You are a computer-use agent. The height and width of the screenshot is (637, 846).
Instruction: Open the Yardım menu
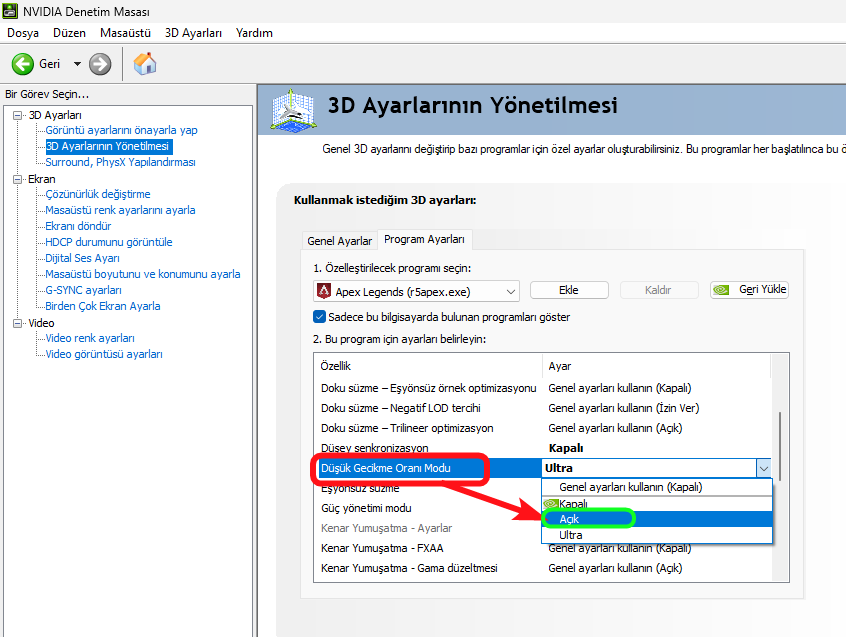[x=254, y=33]
